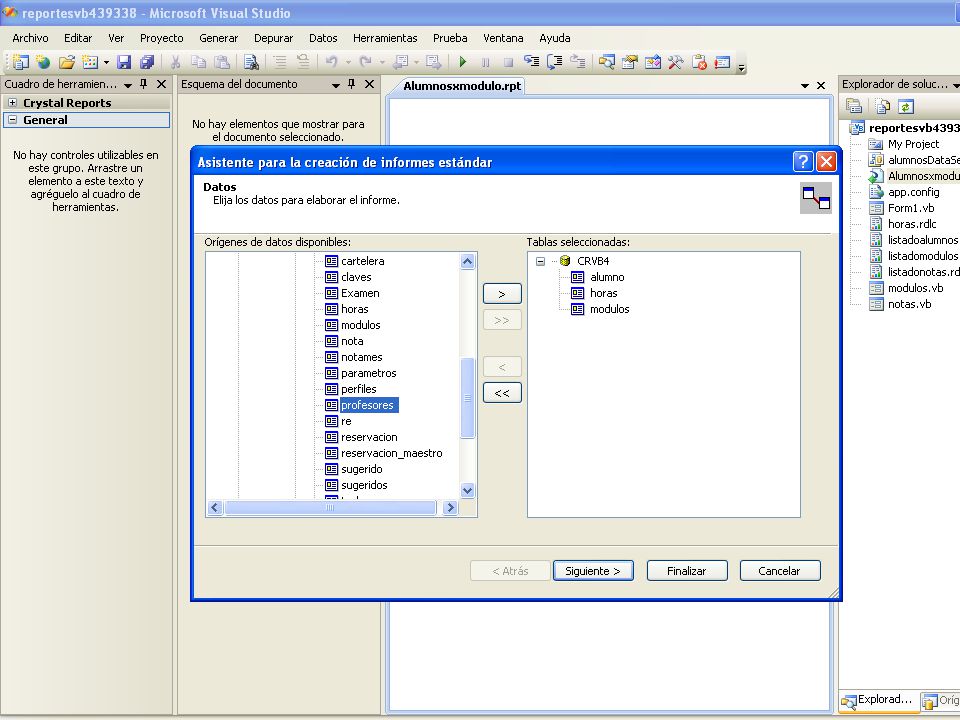Open the Add New Item dropdown arrow
Viewport: 960px width, 720px height.
(106, 62)
